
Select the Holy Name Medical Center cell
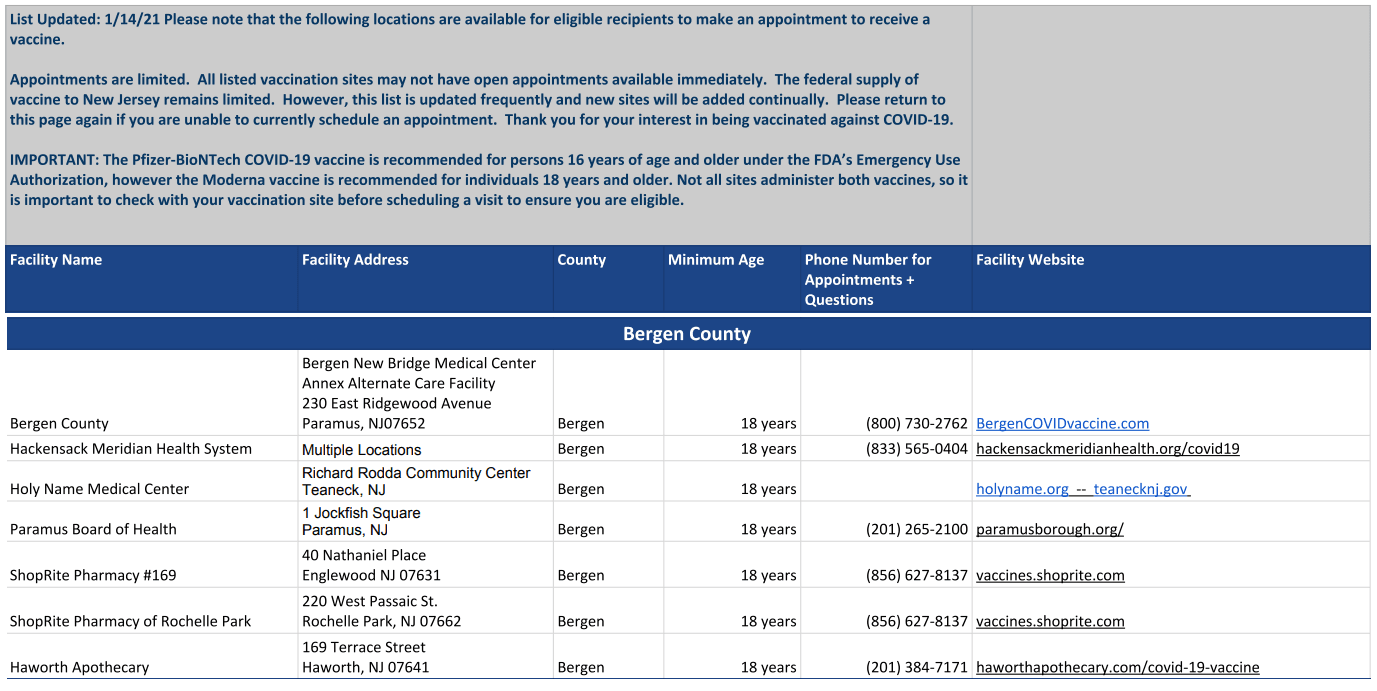99,489
